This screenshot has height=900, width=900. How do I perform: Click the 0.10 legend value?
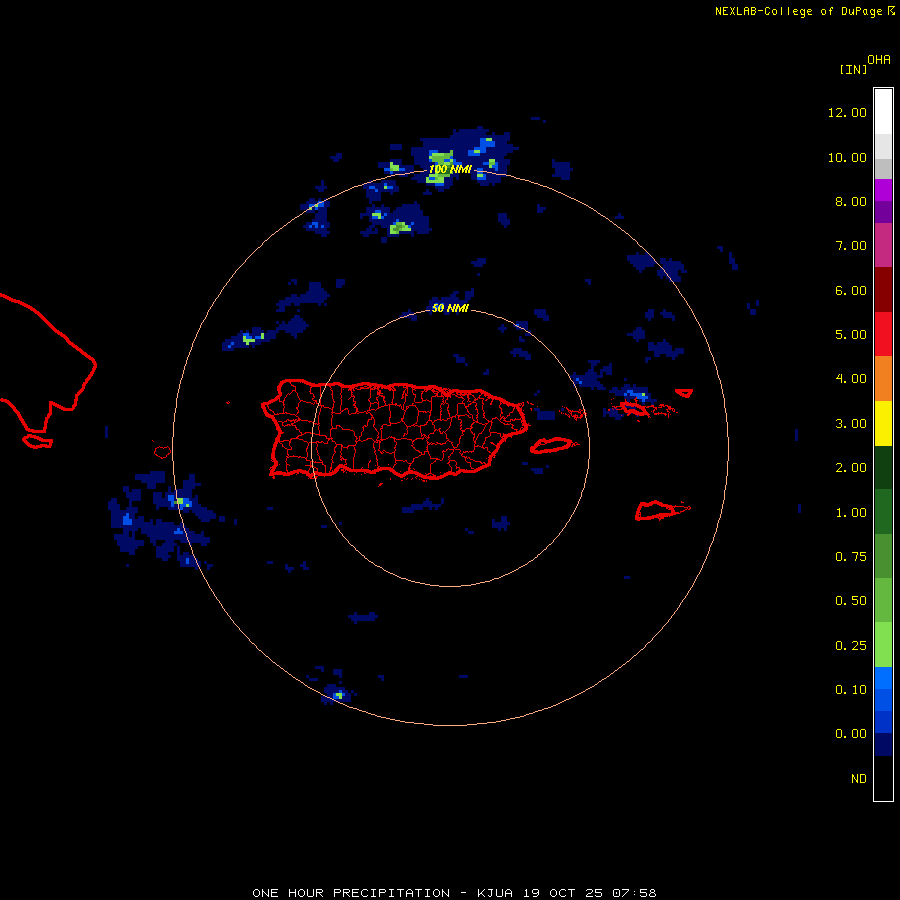coord(851,690)
